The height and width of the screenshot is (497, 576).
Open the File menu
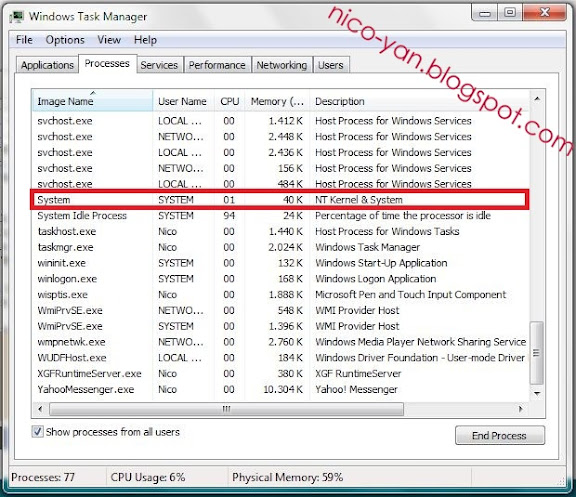pyautogui.click(x=24, y=40)
